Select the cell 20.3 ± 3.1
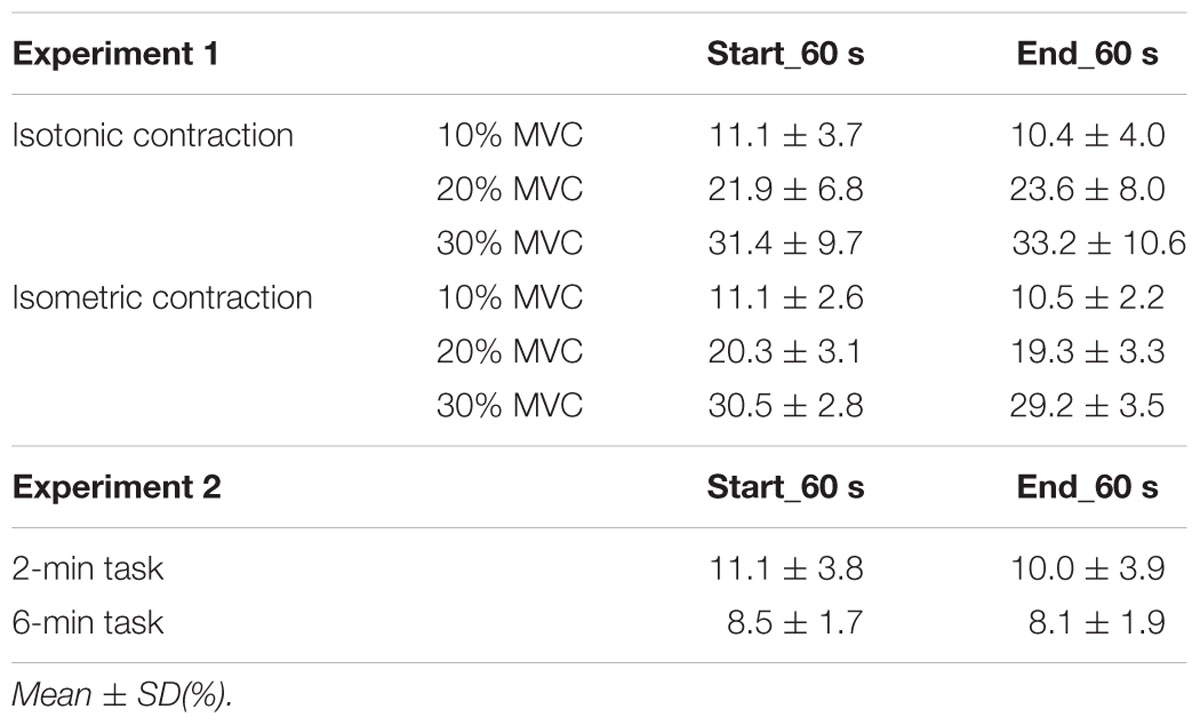 [x=785, y=352]
